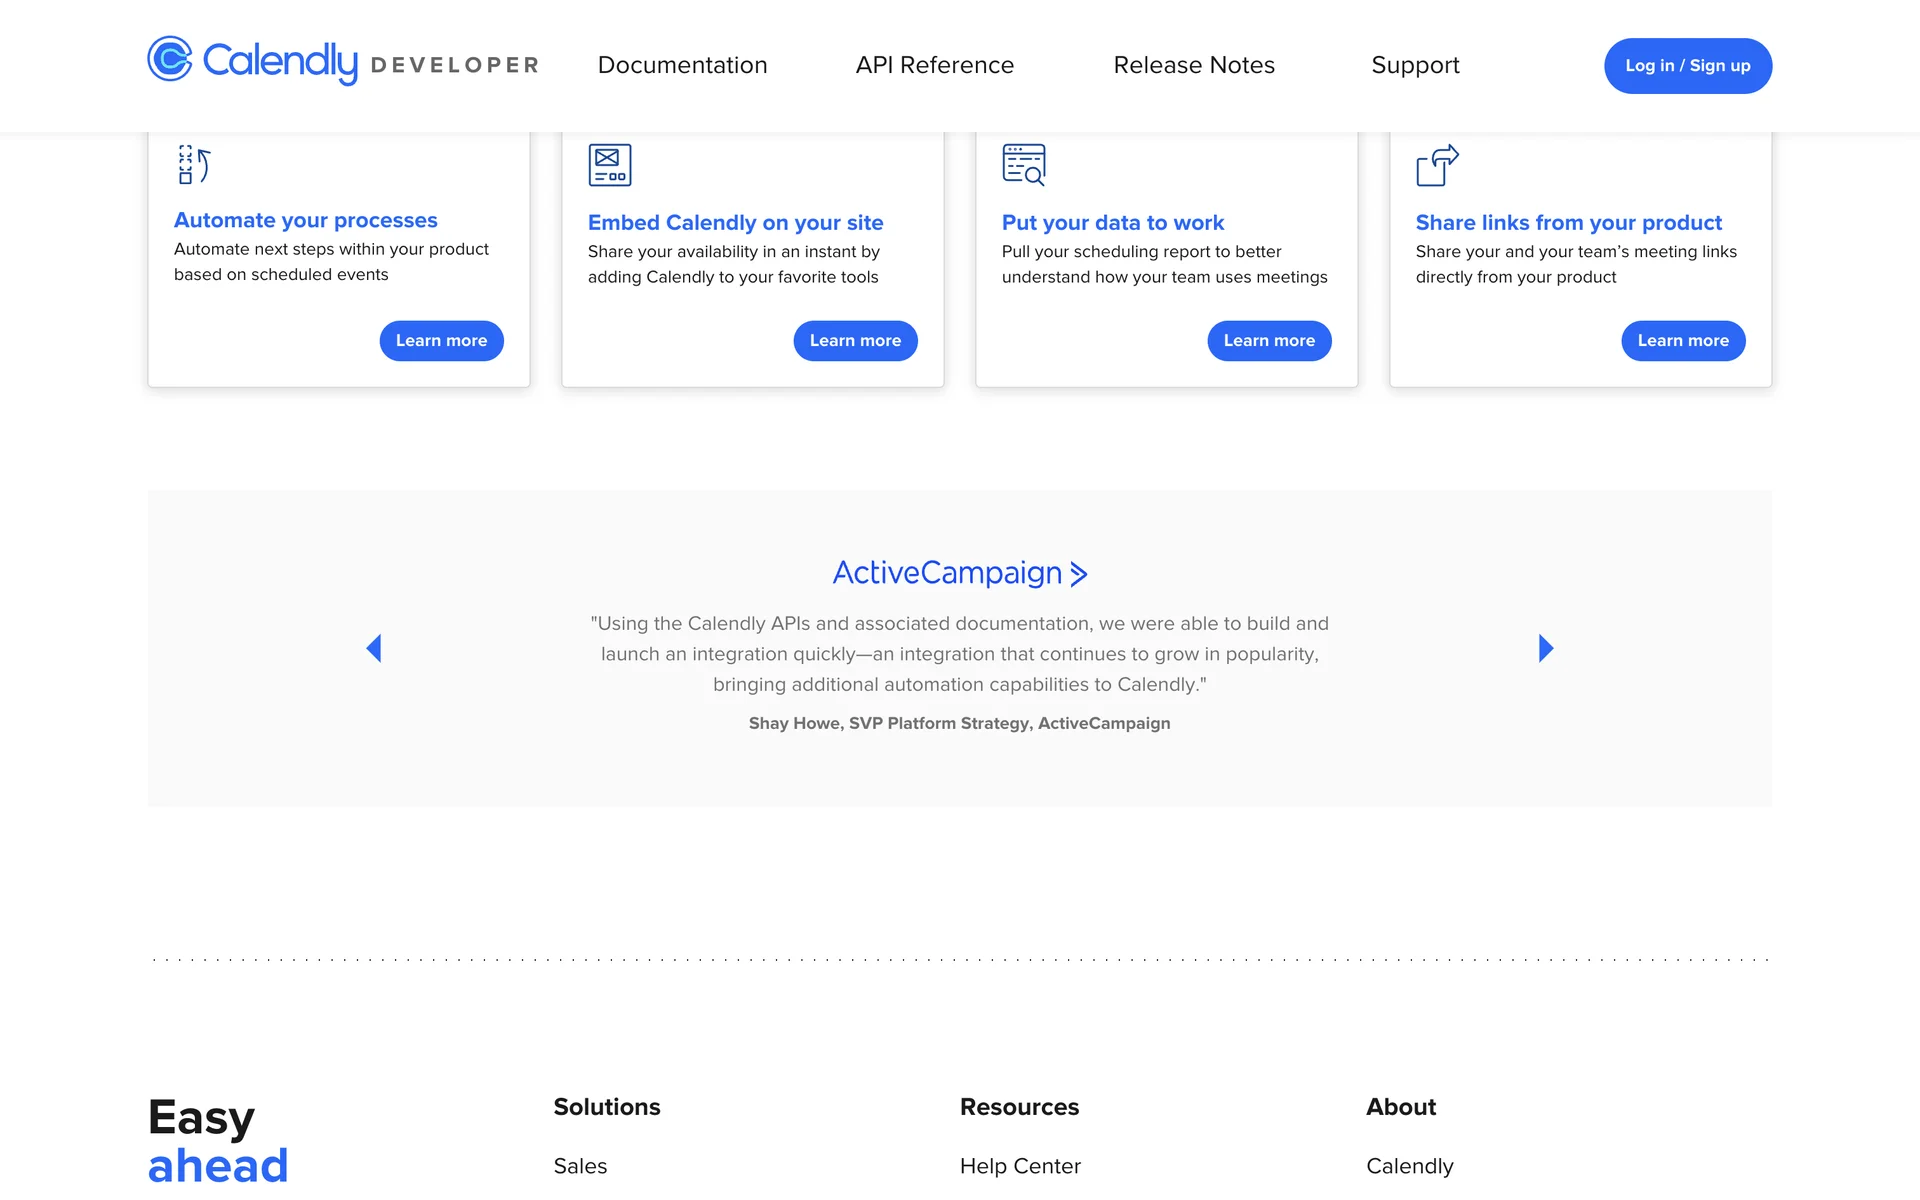
Task: Click the Calendly logo icon
Action: (170, 59)
